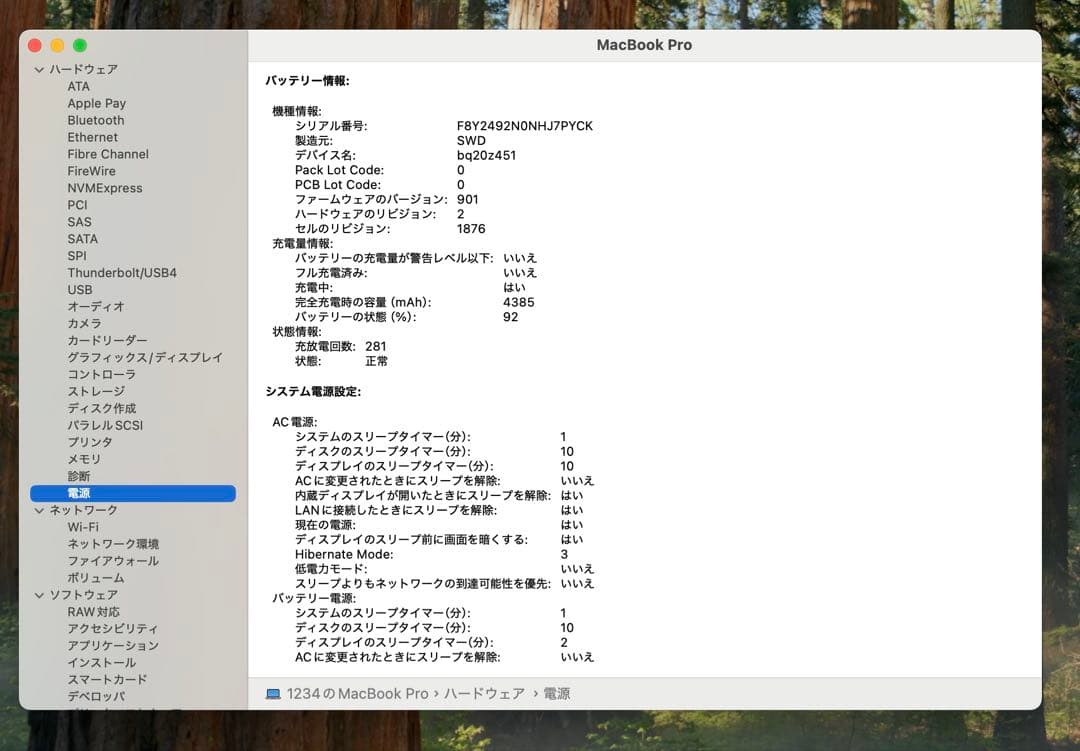The image size is (1080, 751).
Task: Select グラフィックス/ディスプレイ entry
Action: [145, 358]
